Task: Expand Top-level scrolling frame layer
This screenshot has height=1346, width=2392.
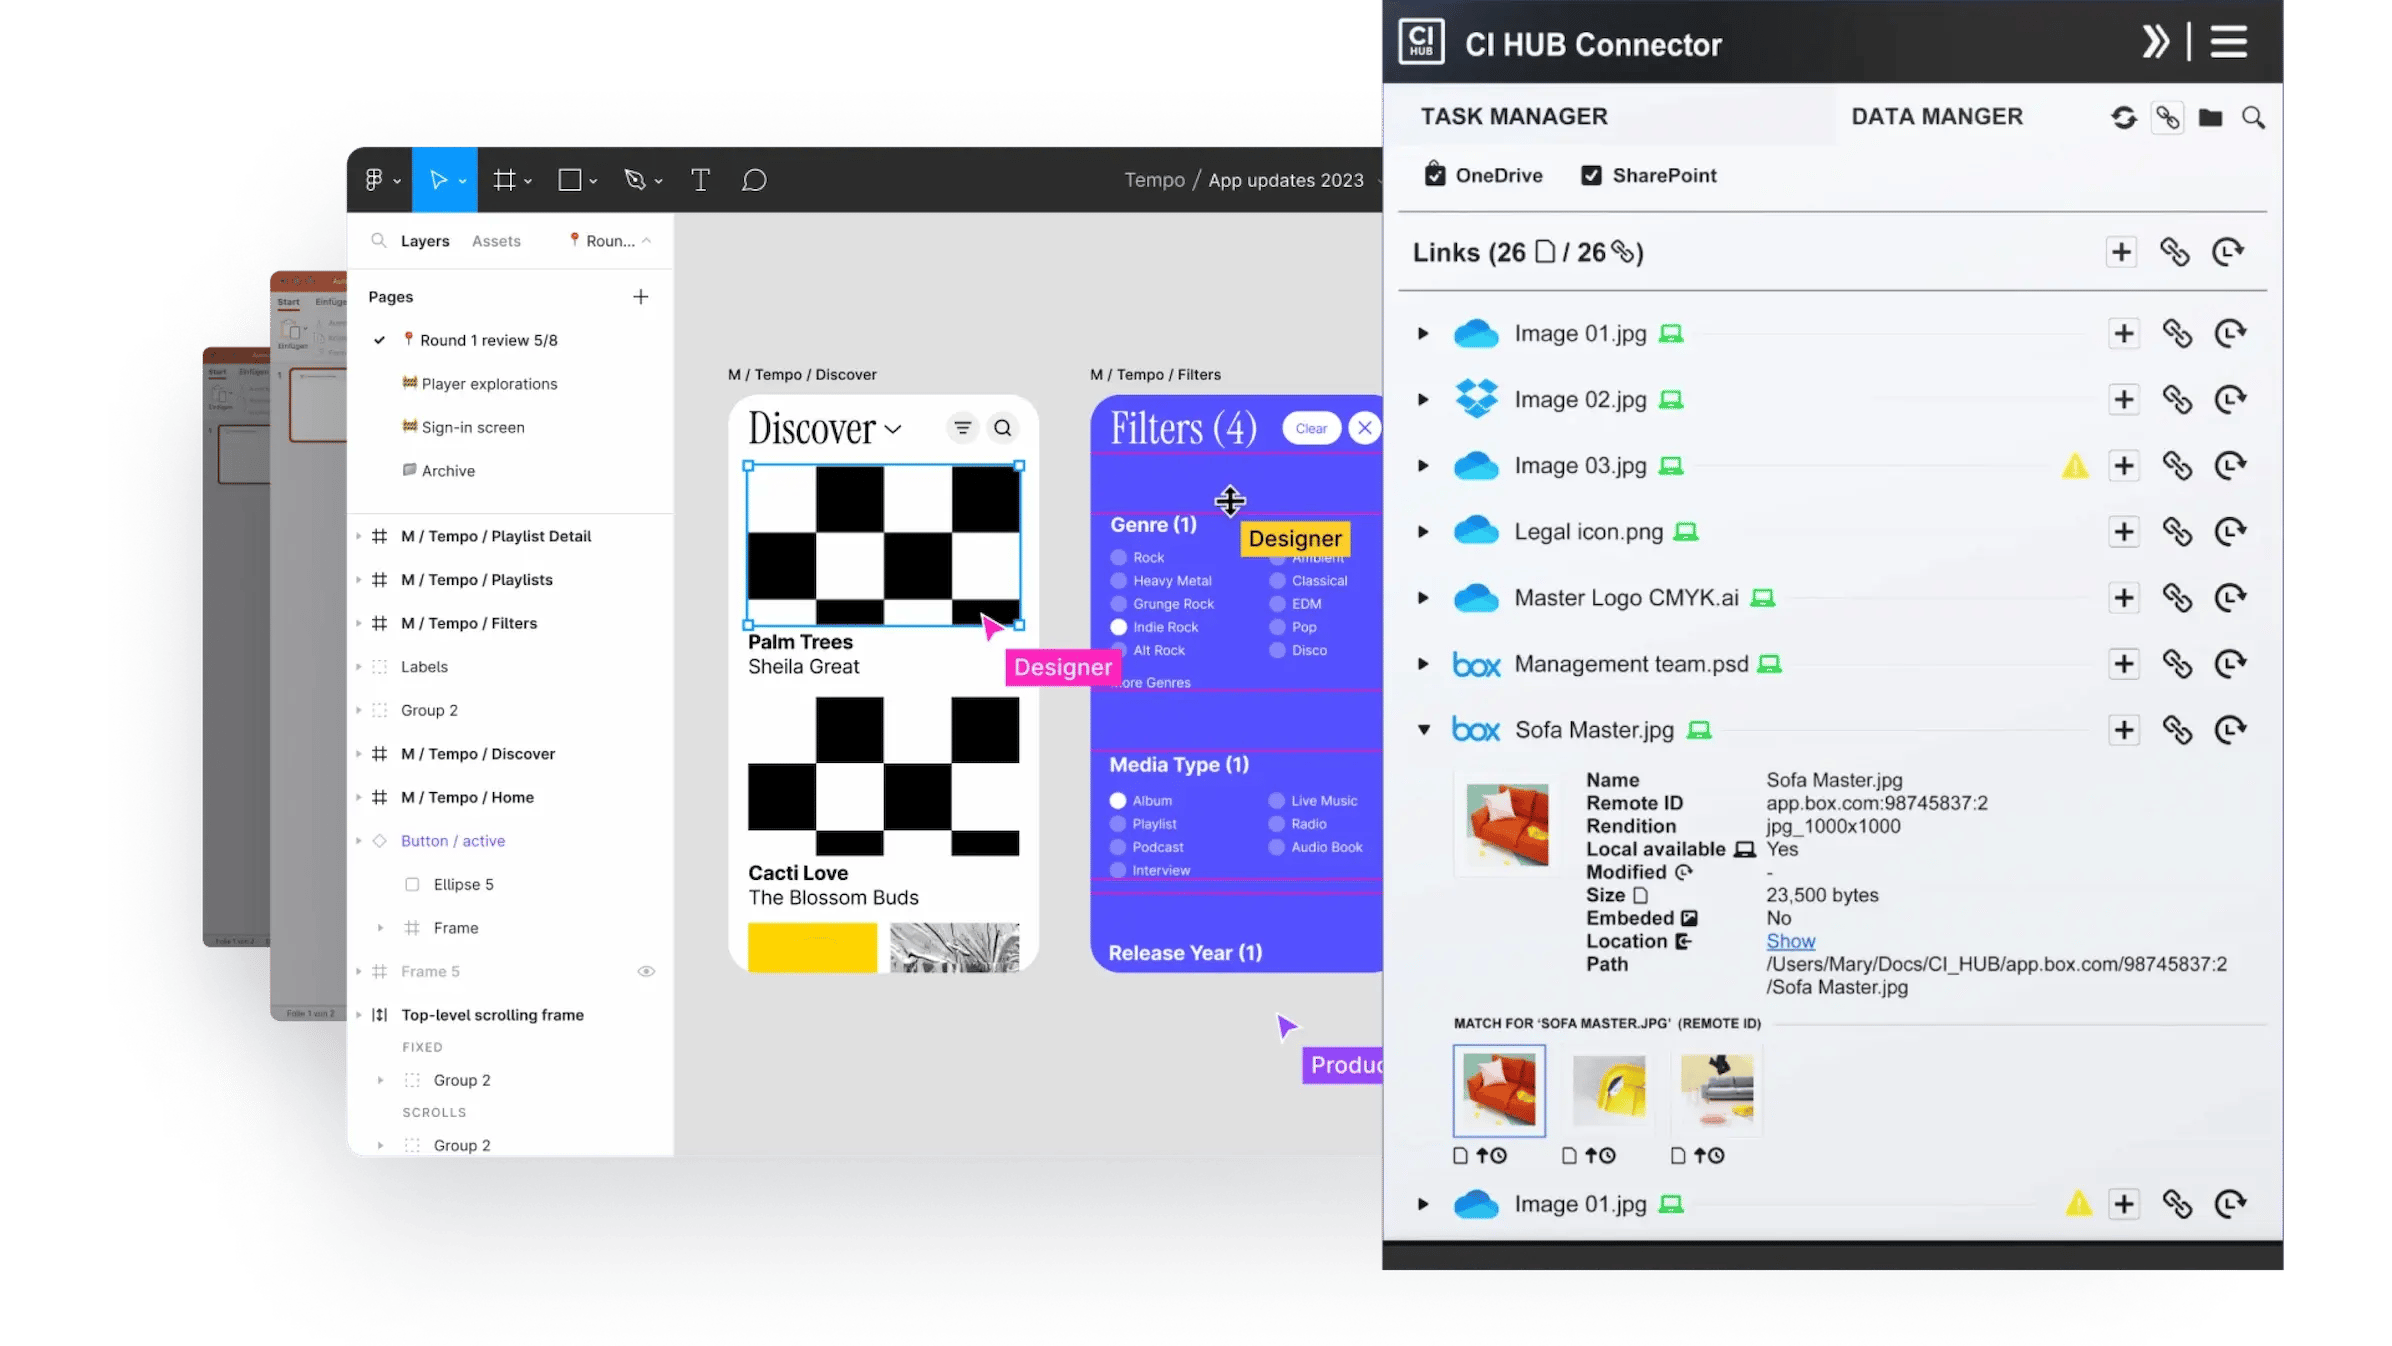Action: pos(359,1015)
